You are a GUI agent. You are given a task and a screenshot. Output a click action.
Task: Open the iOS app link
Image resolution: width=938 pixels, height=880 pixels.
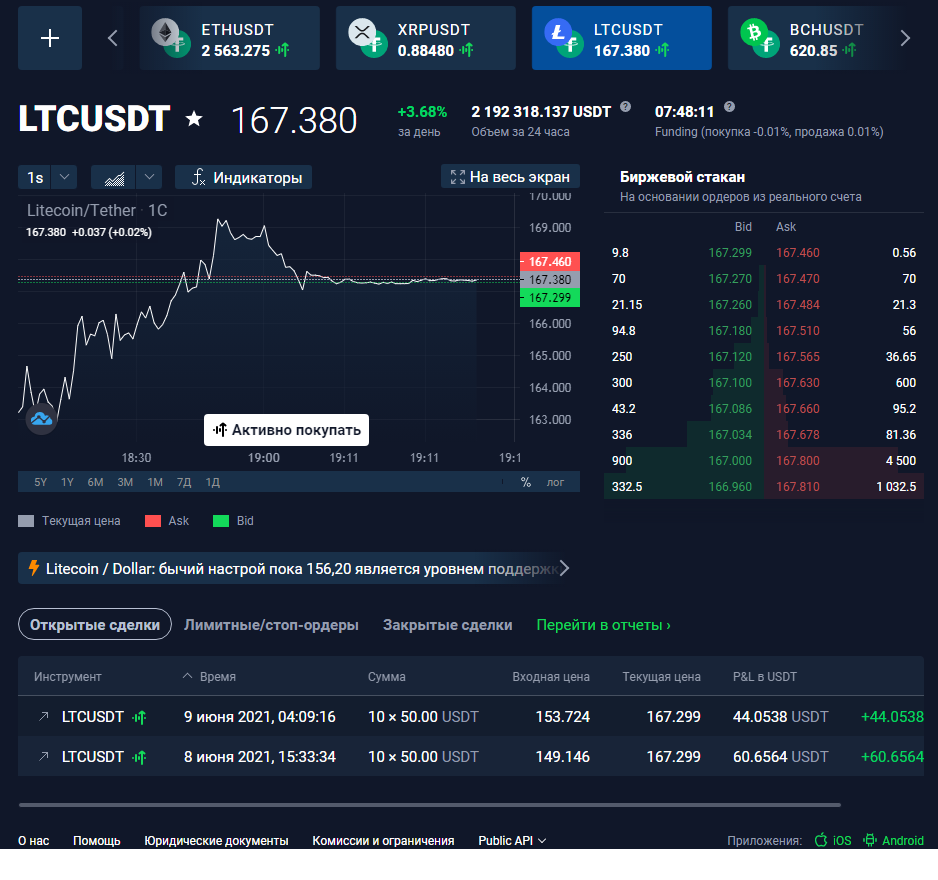tap(833, 841)
